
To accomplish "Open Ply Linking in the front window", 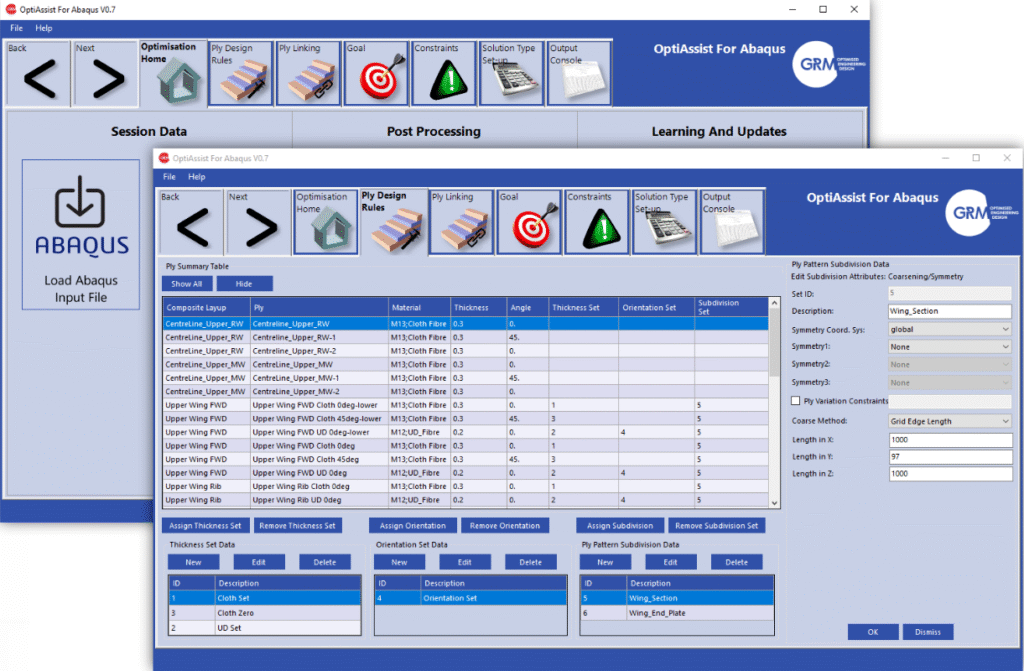I will pos(461,222).
